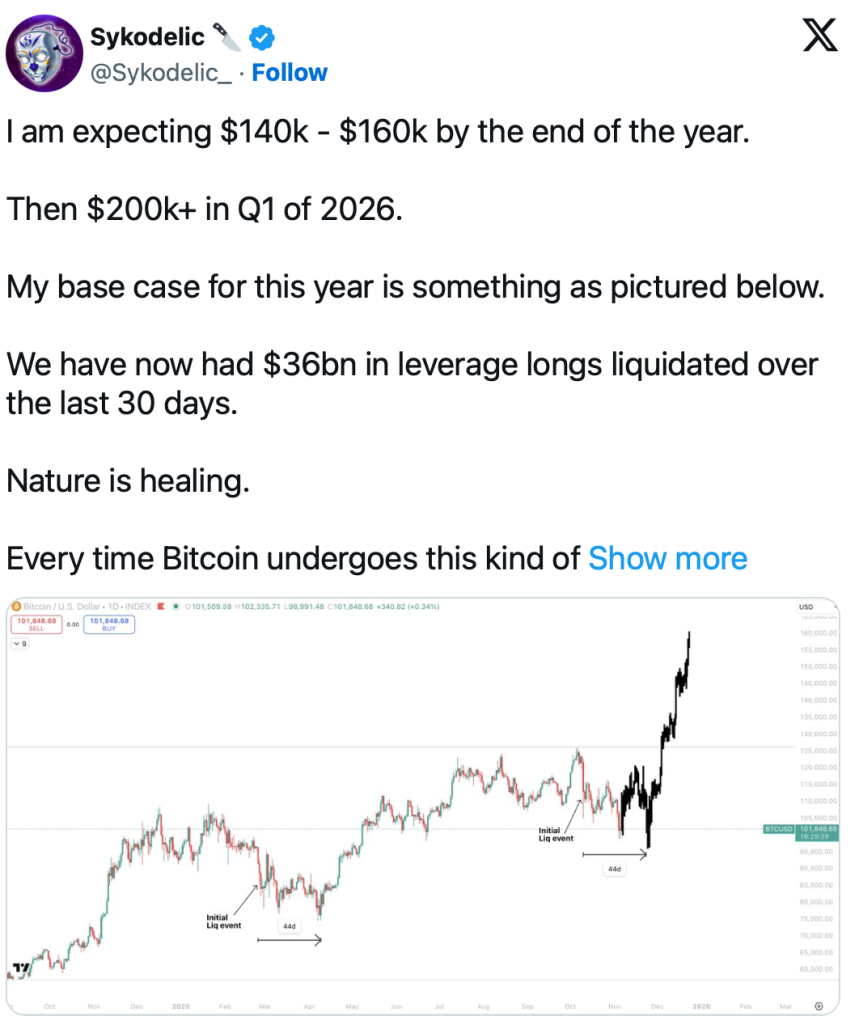This screenshot has width=859, height=1024.
Task: Select the BTCUSD price label on axis
Action: click(x=778, y=829)
